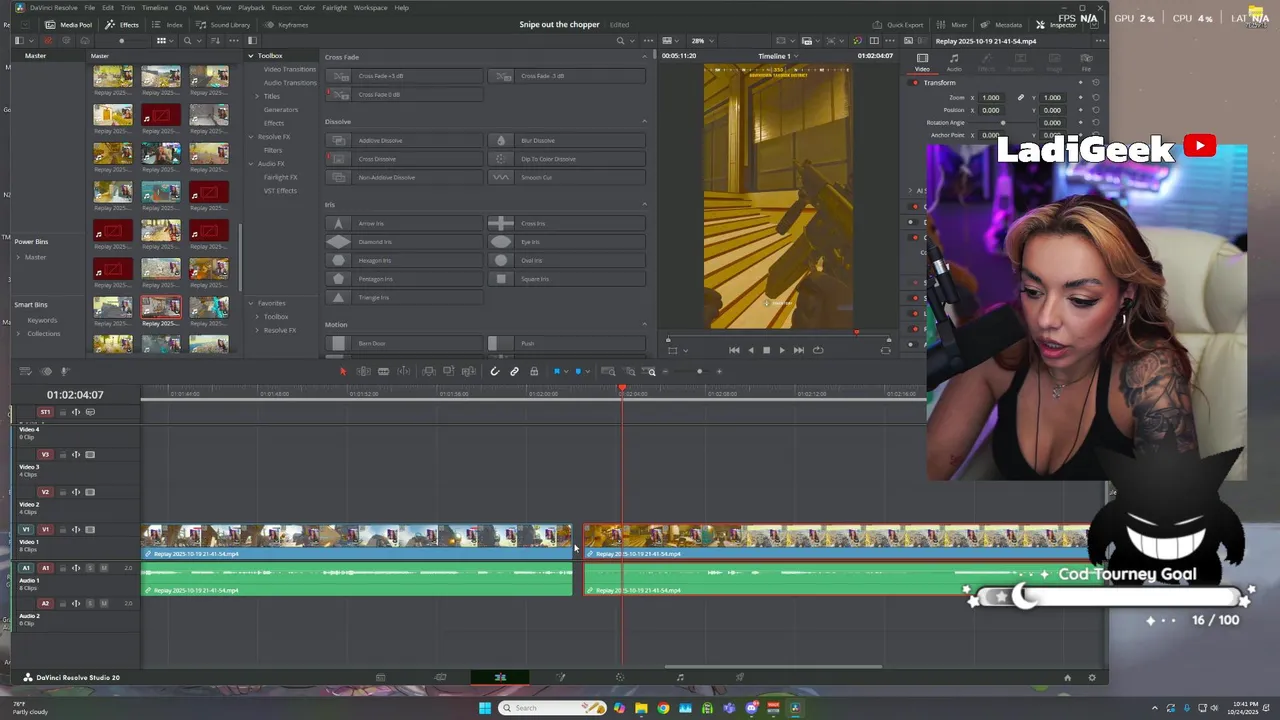Toggle timeline Snapping magnet icon
The height and width of the screenshot is (720, 1280).
click(494, 372)
